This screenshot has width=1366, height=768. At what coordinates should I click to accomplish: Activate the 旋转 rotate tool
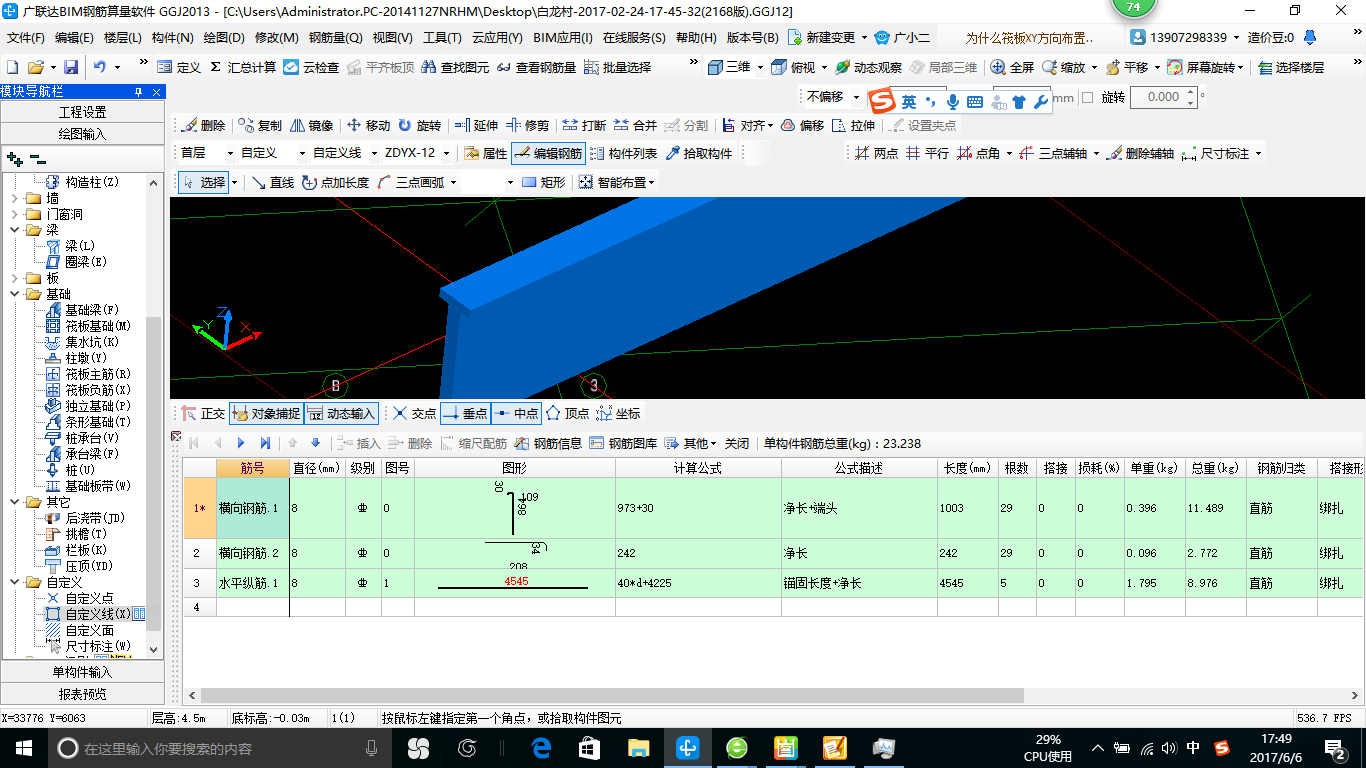click(419, 125)
